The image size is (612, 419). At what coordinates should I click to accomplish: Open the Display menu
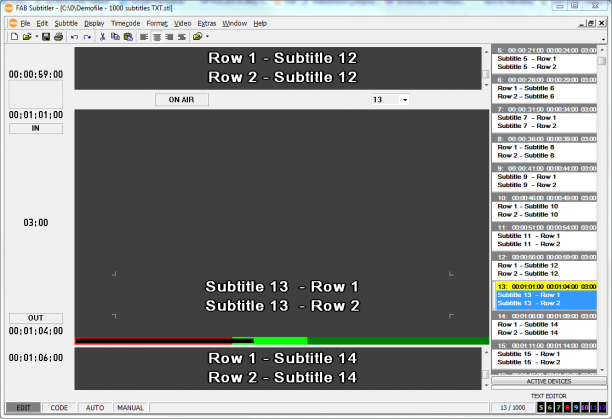pos(94,23)
